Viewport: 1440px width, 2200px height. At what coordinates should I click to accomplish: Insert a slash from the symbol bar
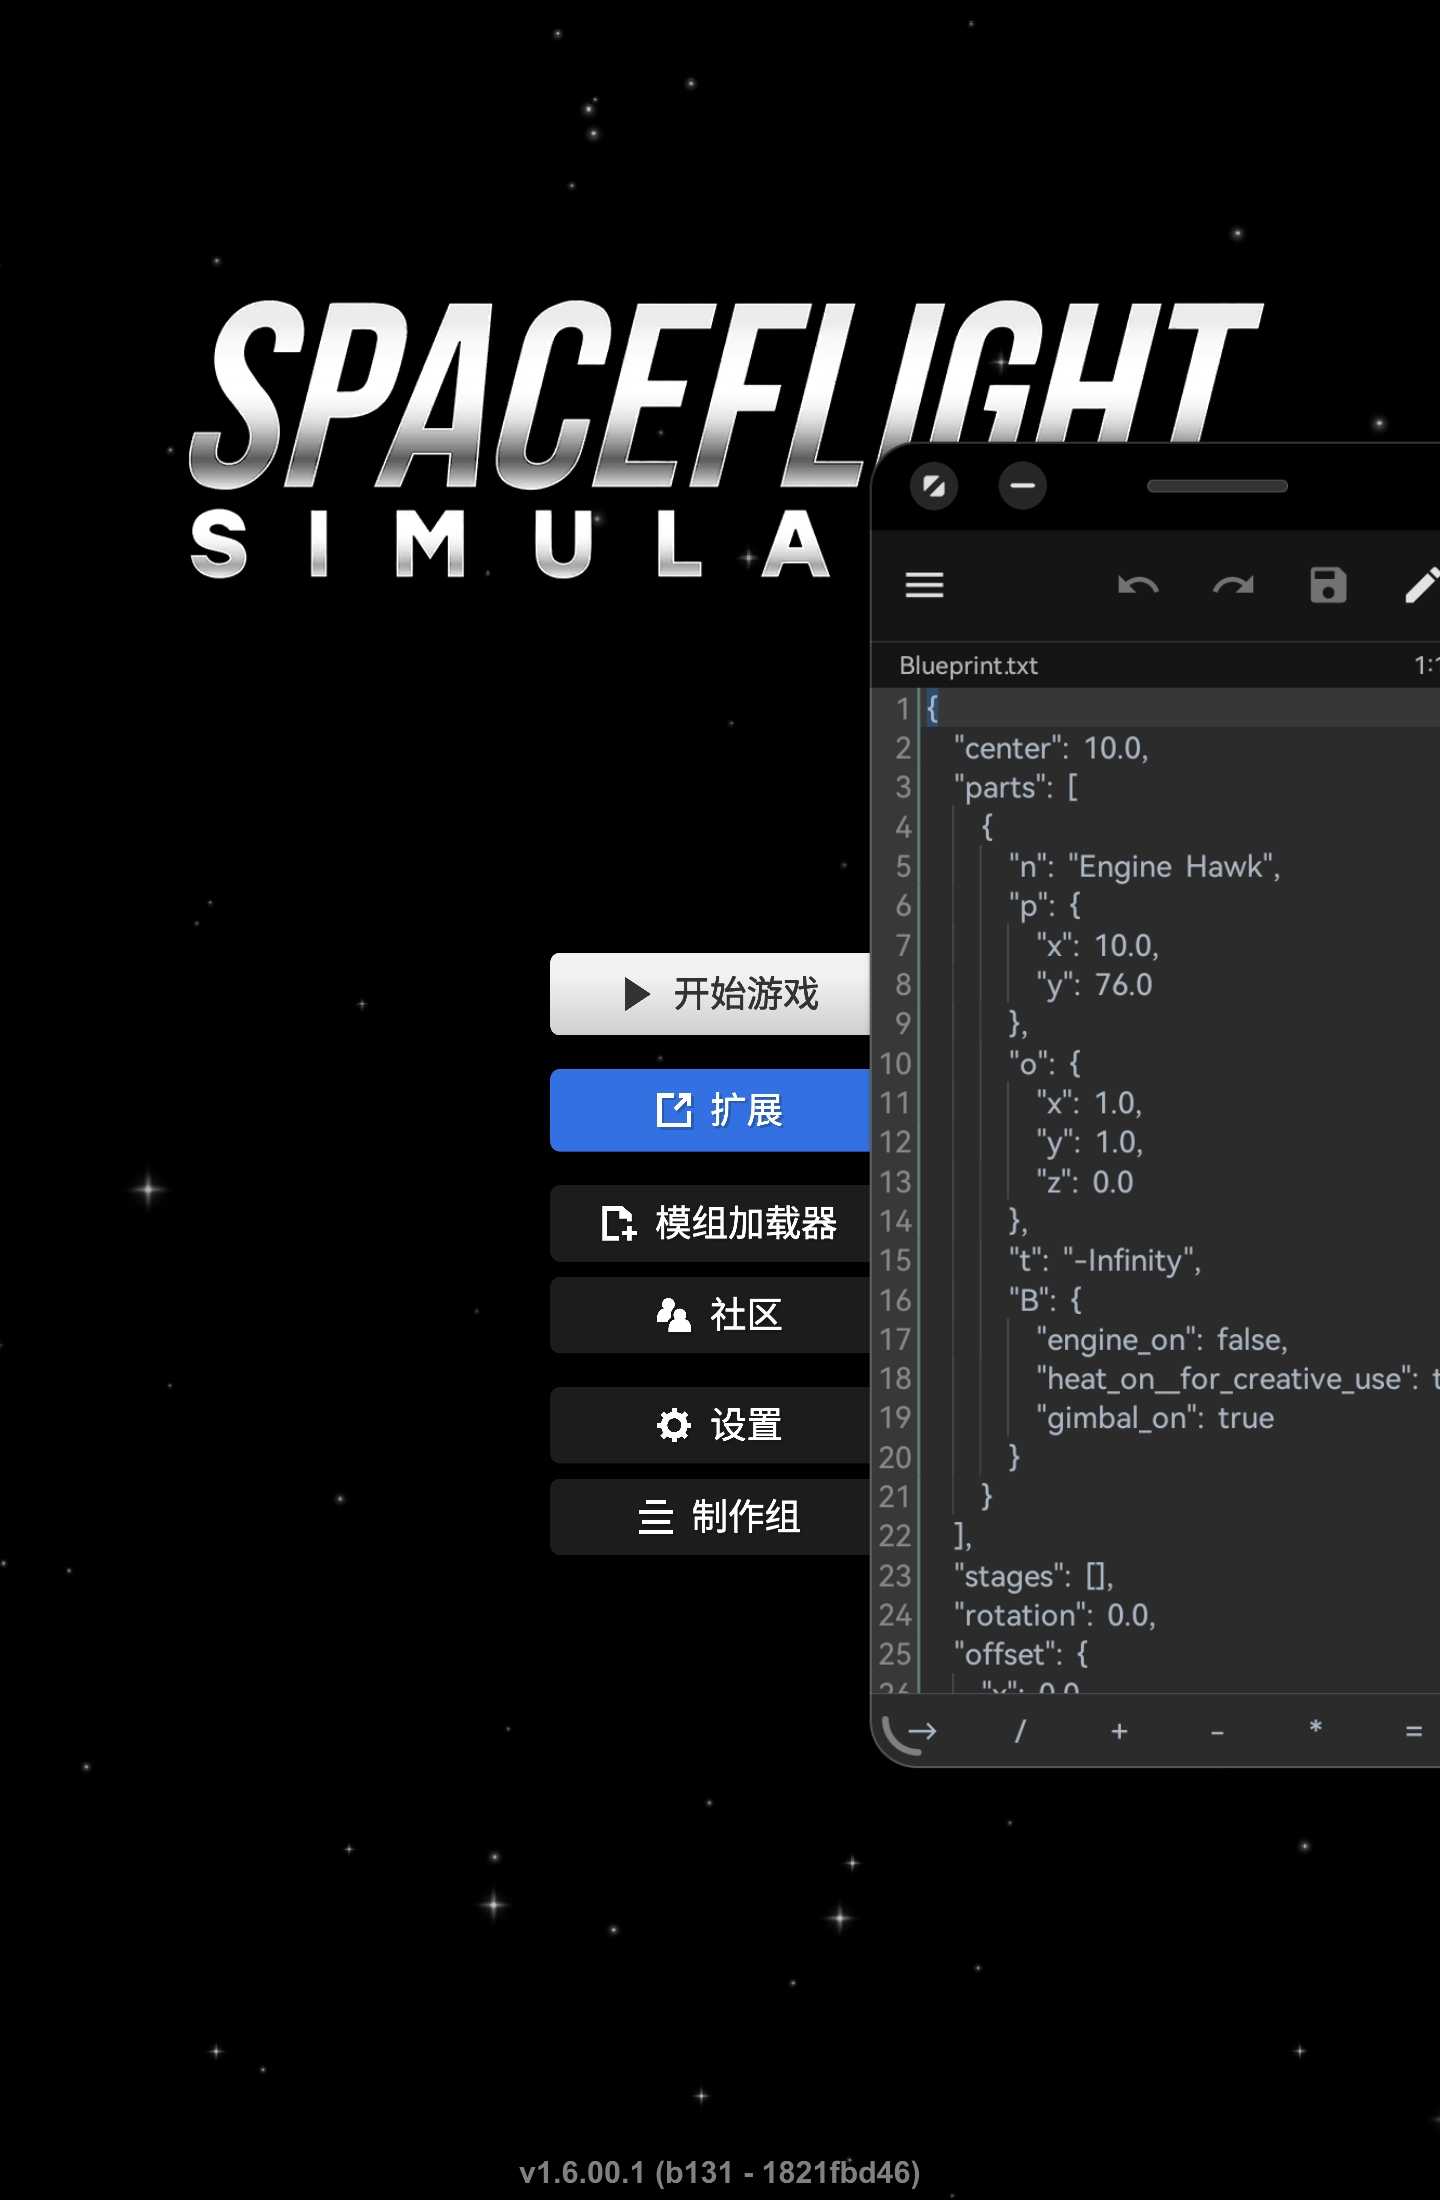pos(1020,1731)
